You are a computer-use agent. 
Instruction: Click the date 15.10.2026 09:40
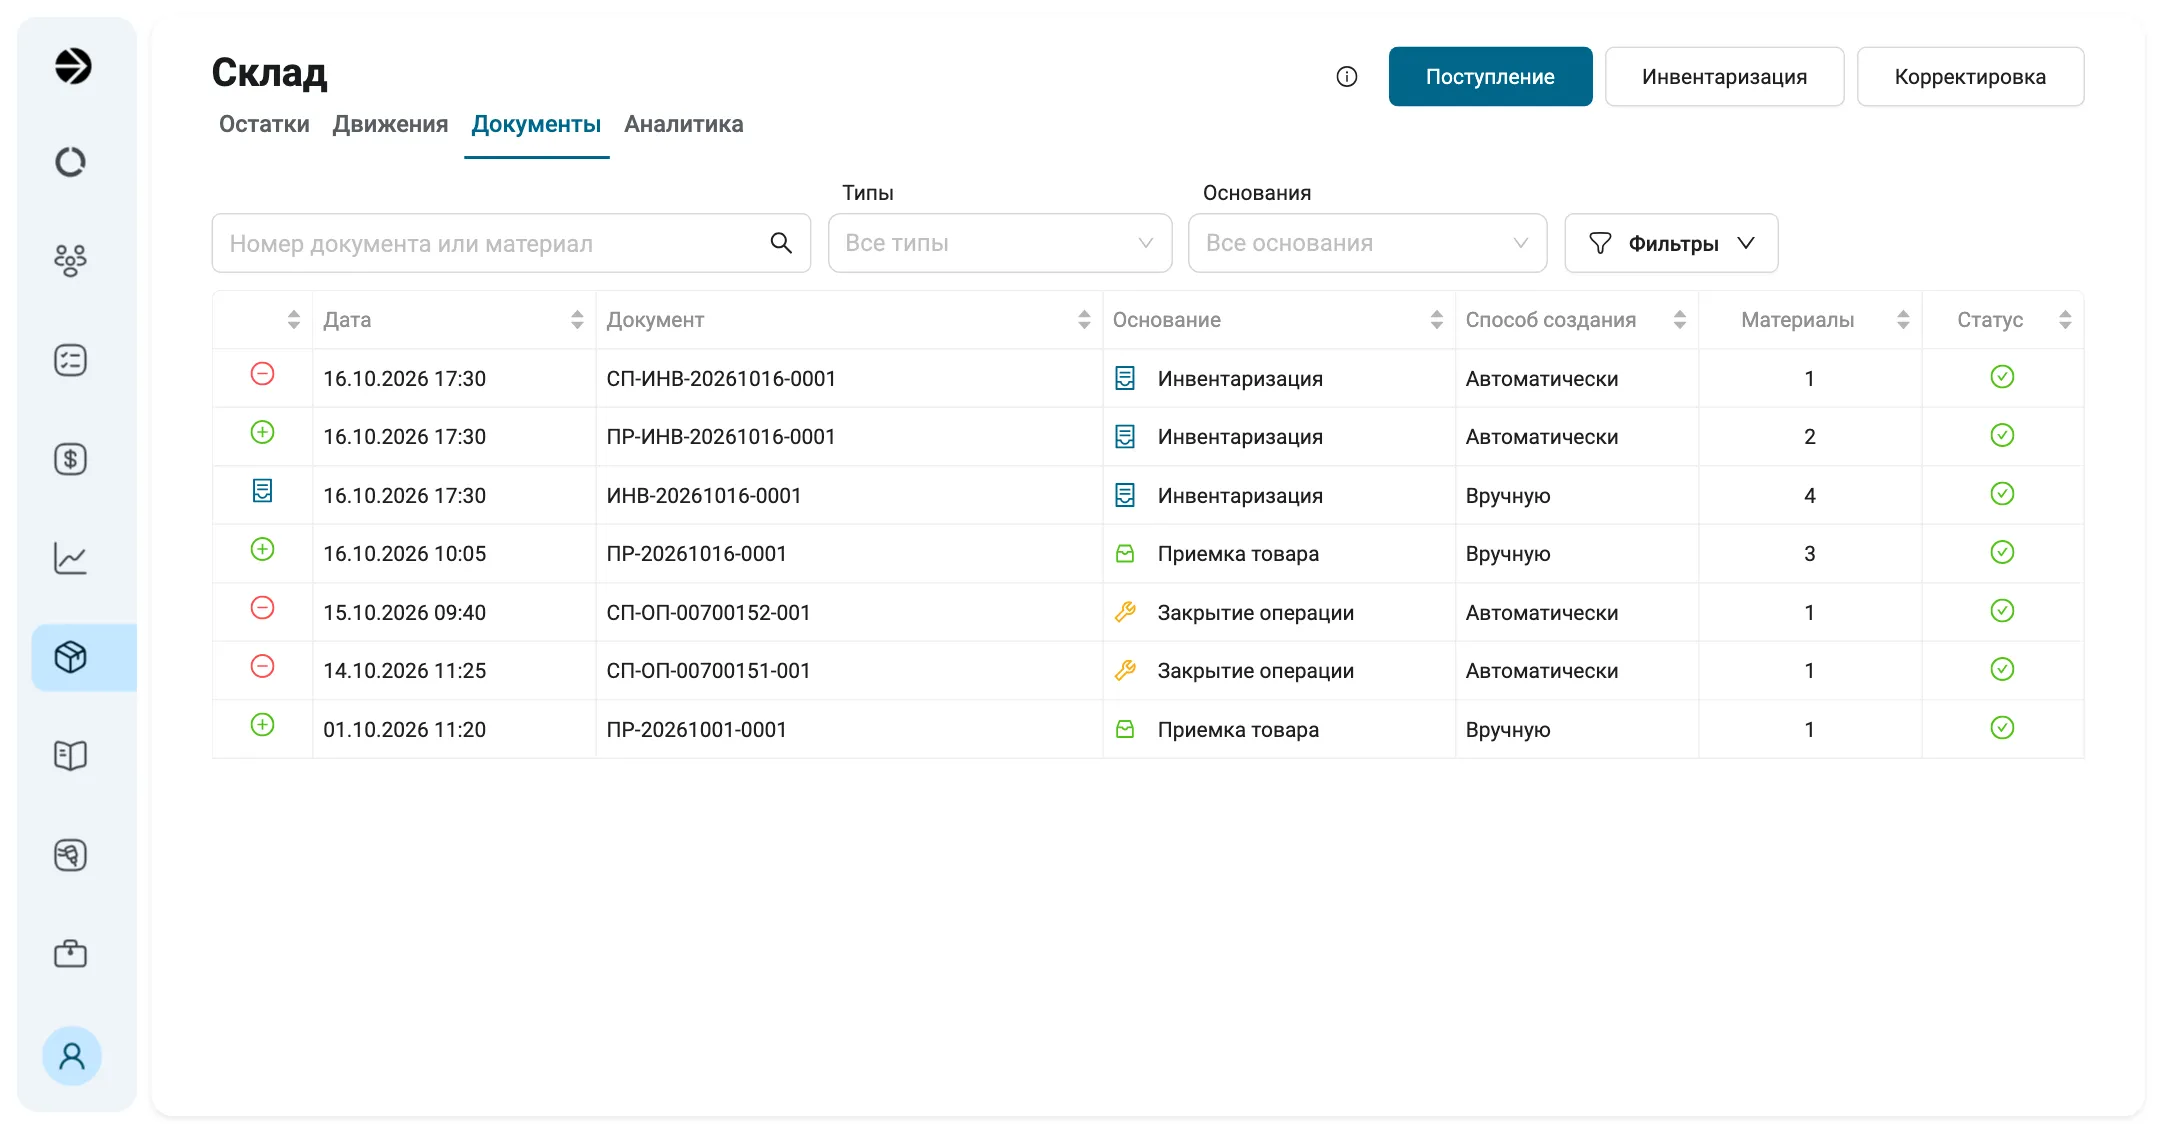pos(404,613)
